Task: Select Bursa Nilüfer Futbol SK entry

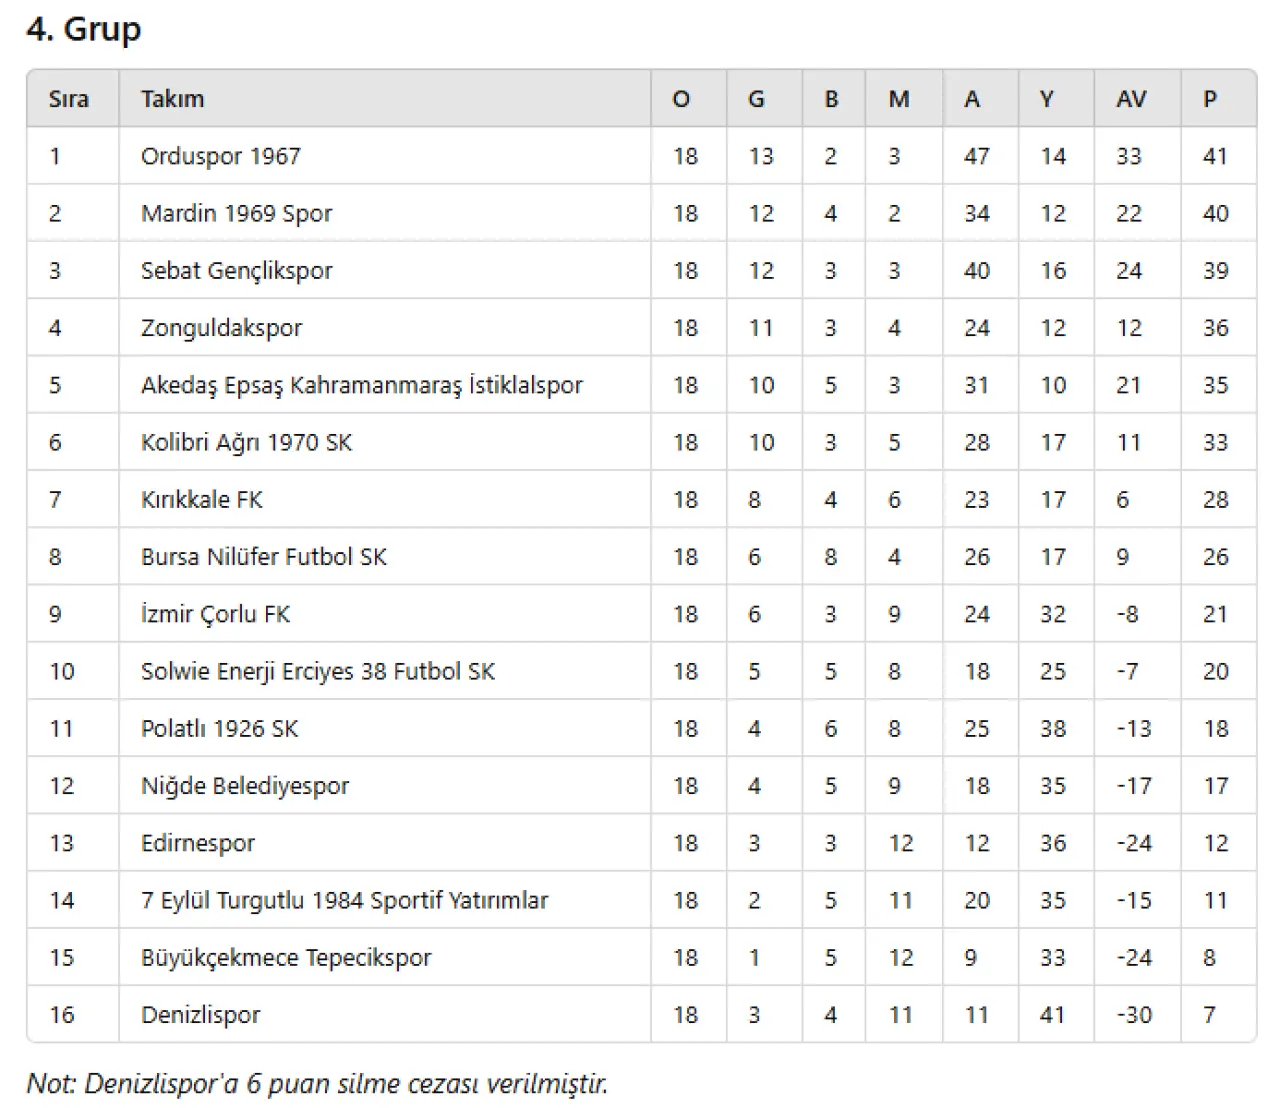Action: pyautogui.click(x=263, y=557)
